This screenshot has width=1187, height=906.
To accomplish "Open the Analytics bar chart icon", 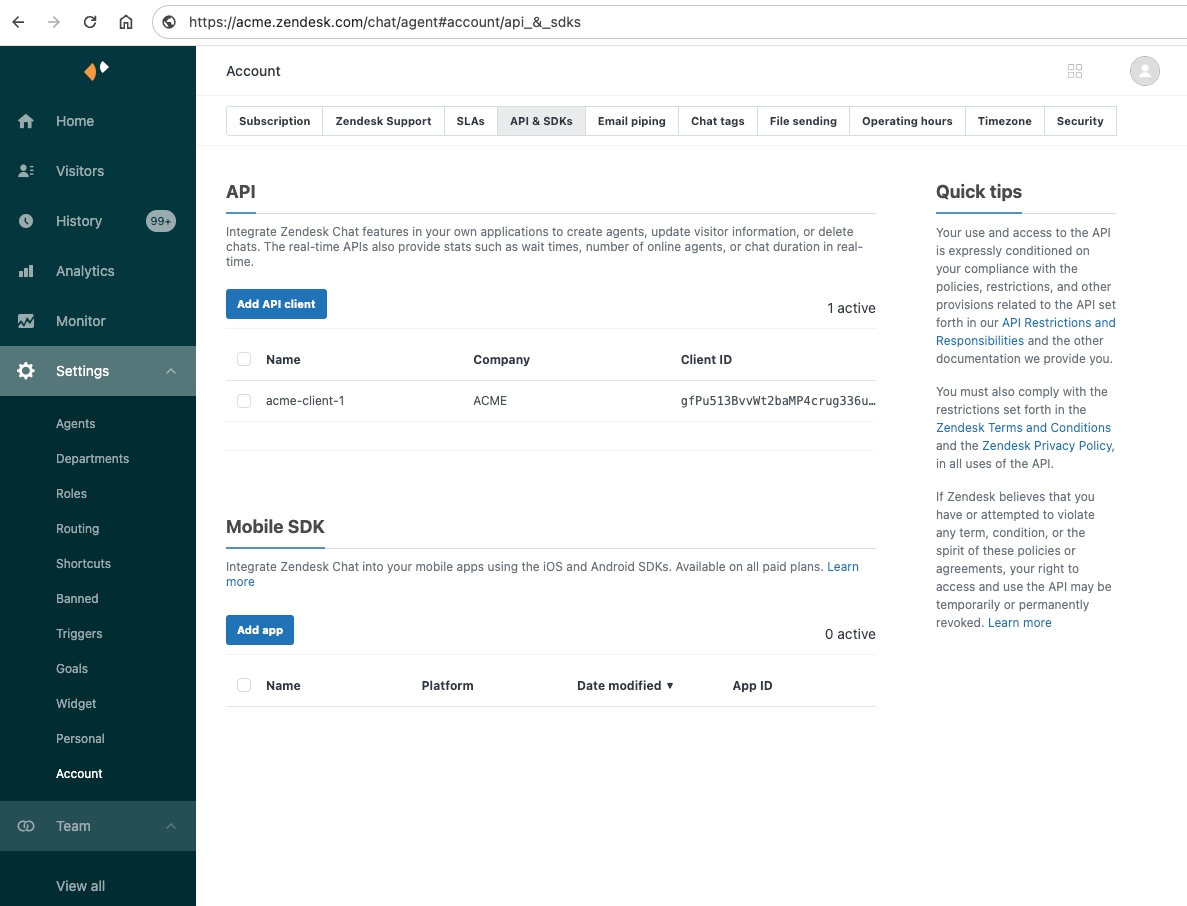I will [x=26, y=271].
